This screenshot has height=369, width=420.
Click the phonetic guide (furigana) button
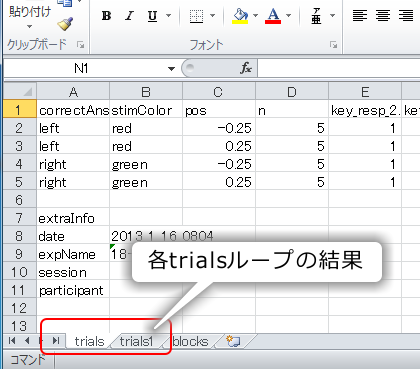[316, 16]
